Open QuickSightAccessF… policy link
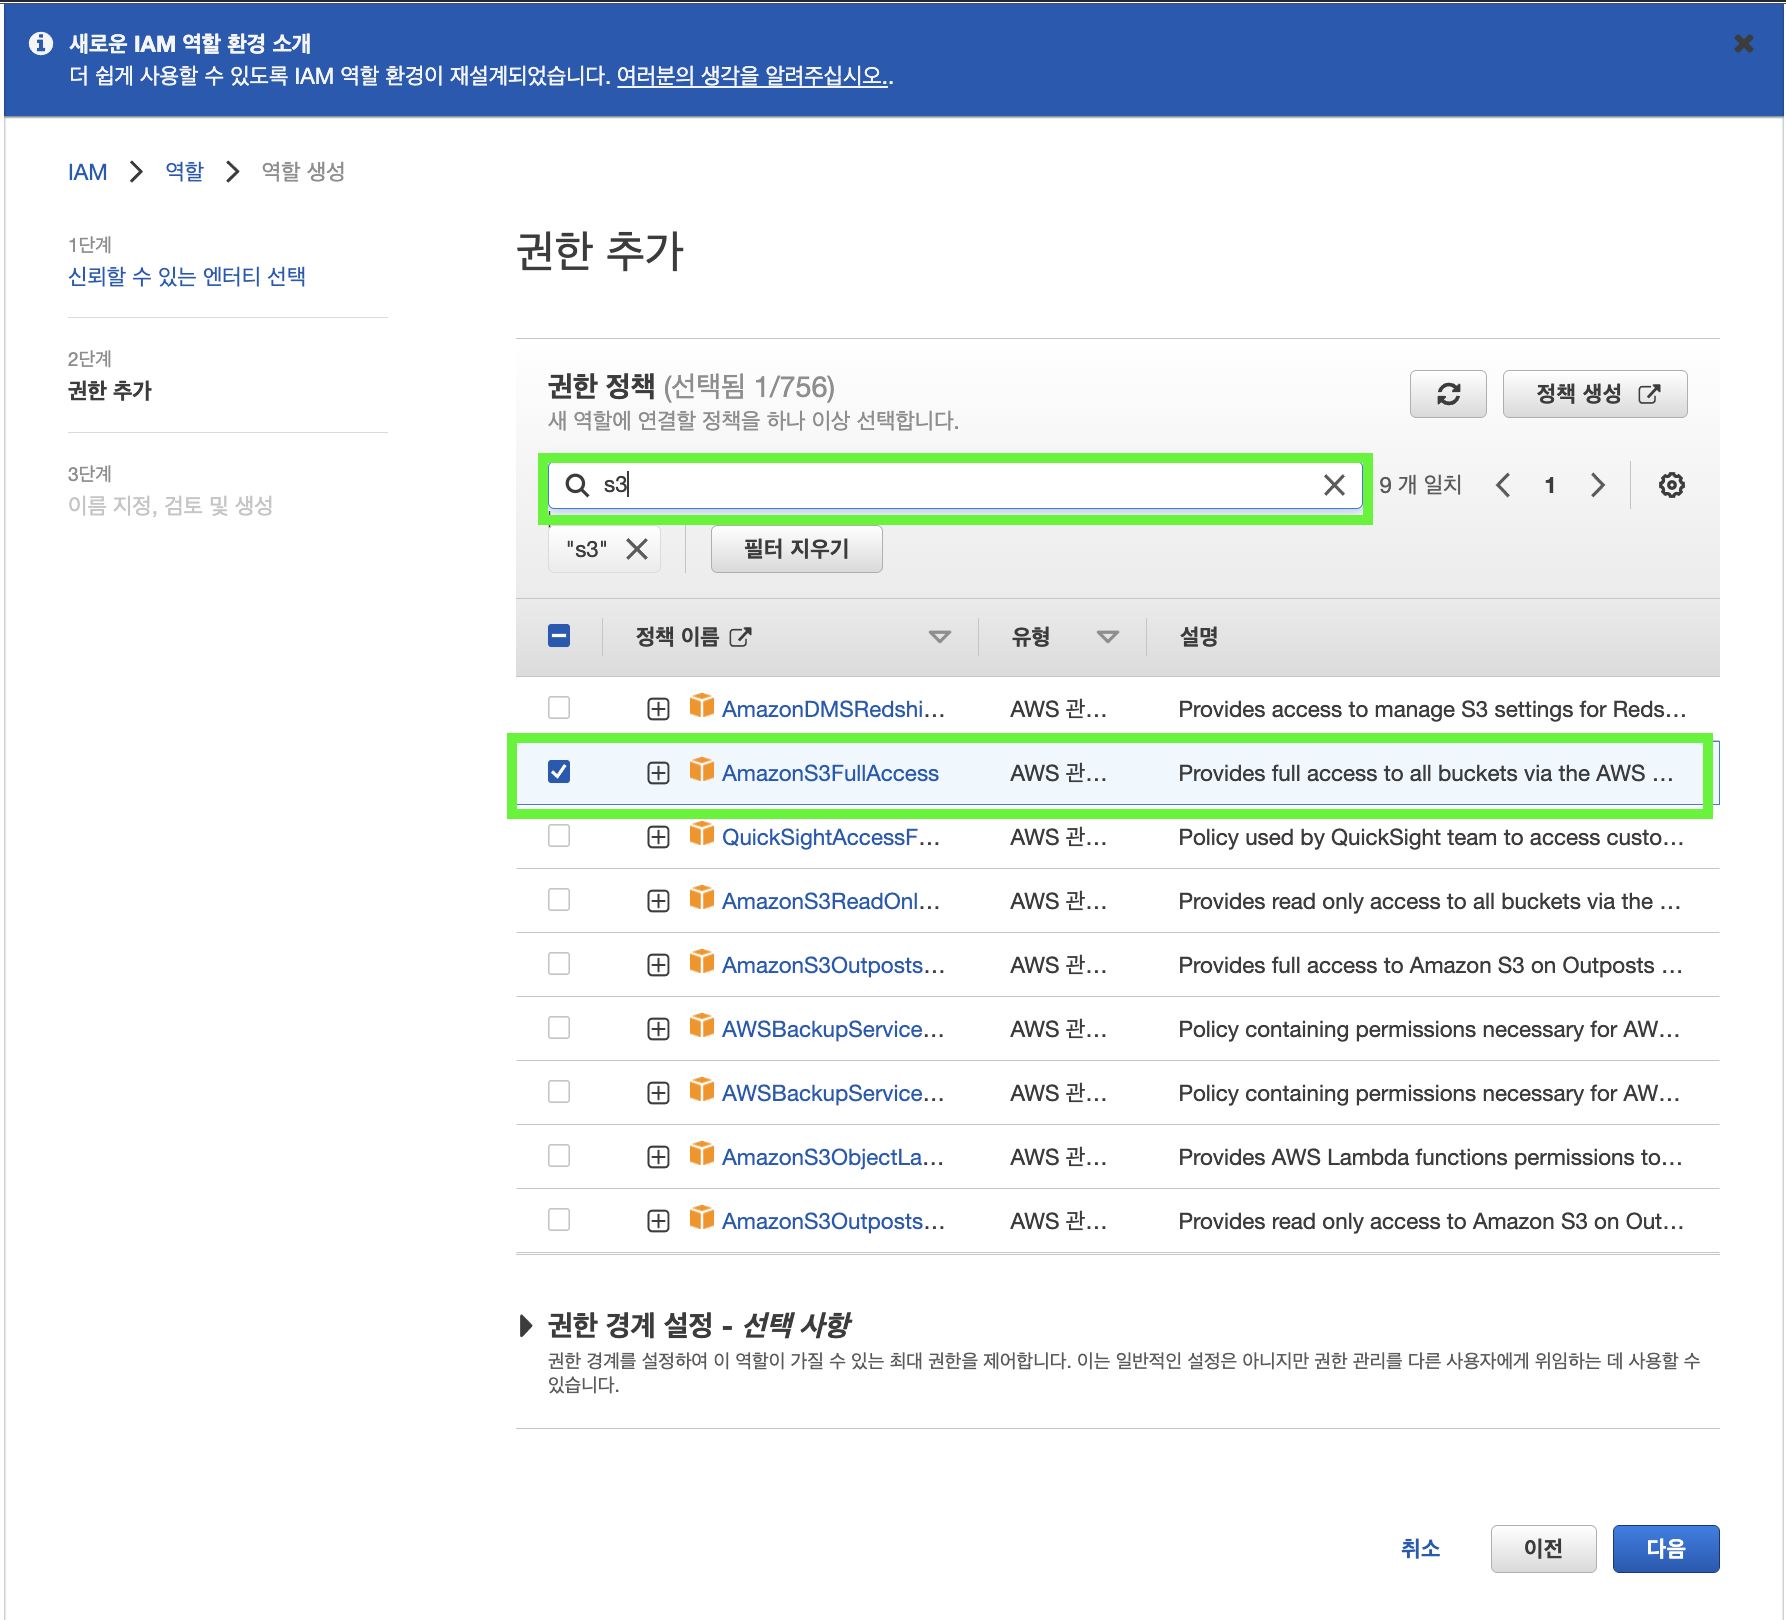1786x1620 pixels. (x=831, y=837)
